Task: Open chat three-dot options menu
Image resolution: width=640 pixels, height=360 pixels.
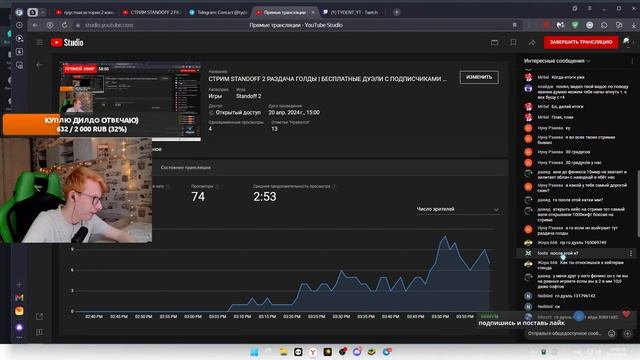Action: (x=633, y=61)
